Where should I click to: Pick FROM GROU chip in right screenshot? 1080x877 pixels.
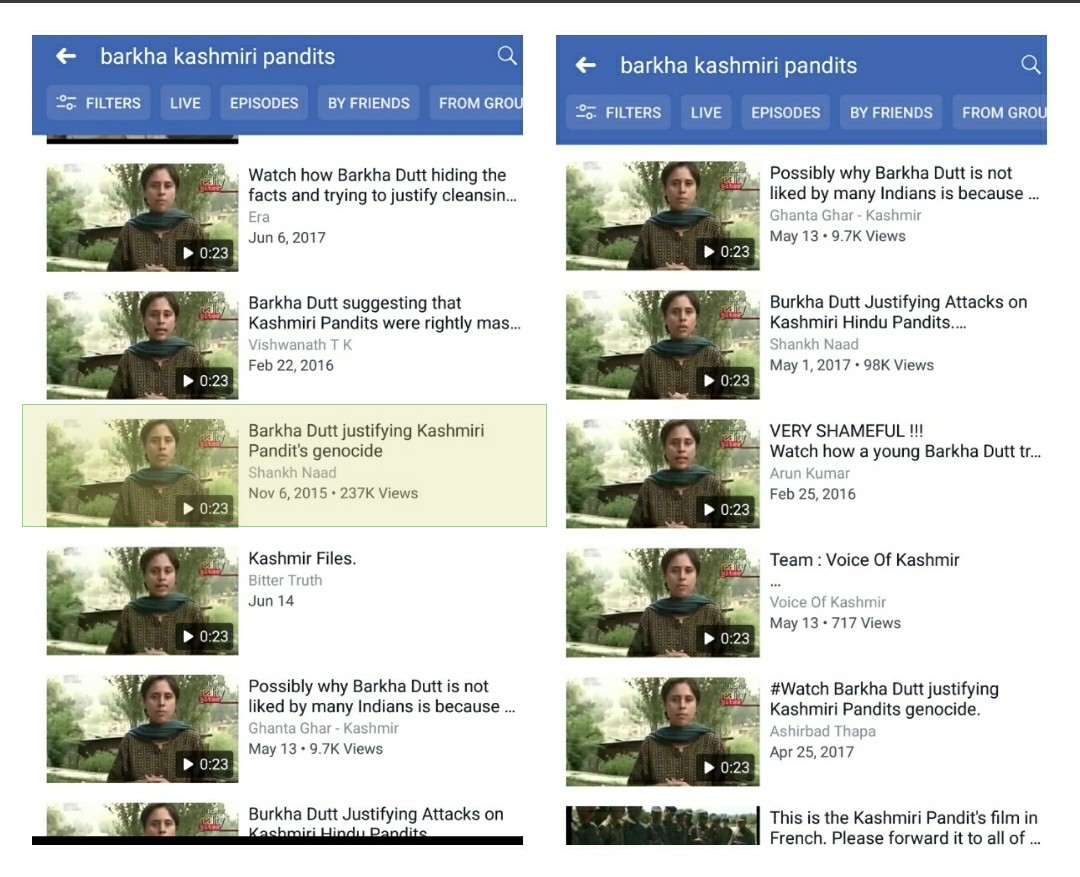(999, 112)
